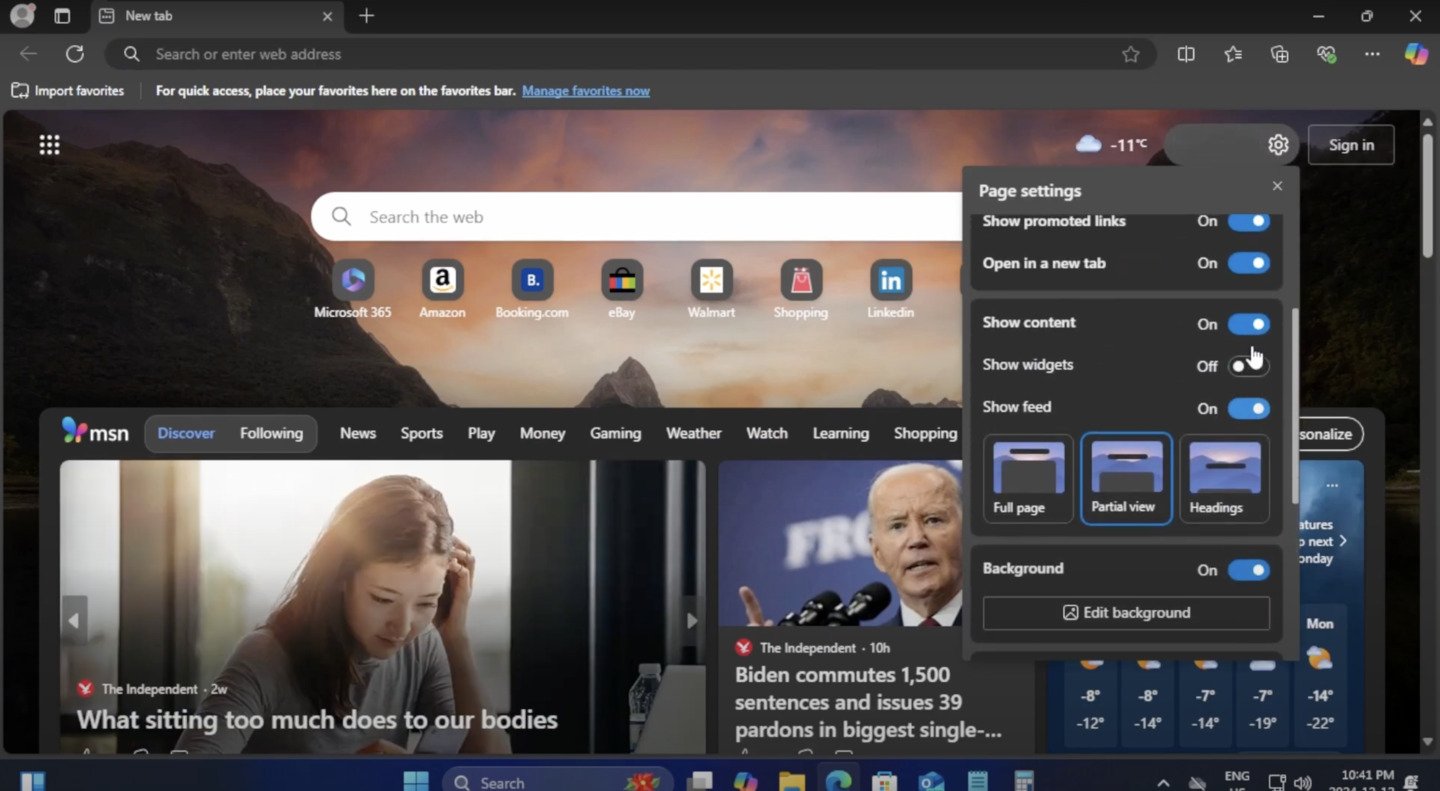Viewport: 1440px width, 791px height.
Task: Open the Browser essentials heart icon
Action: pos(1326,54)
